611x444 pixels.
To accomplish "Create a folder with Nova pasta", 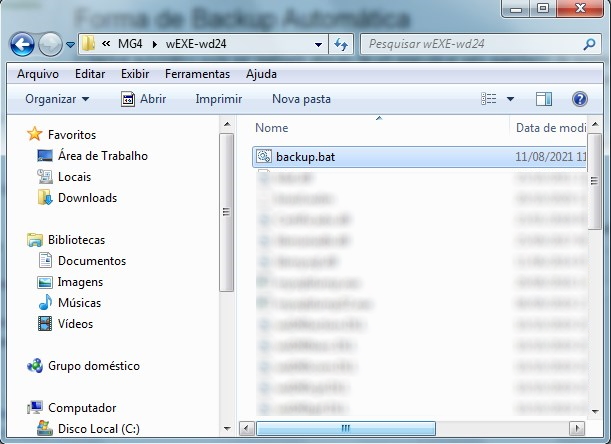I will coord(301,99).
